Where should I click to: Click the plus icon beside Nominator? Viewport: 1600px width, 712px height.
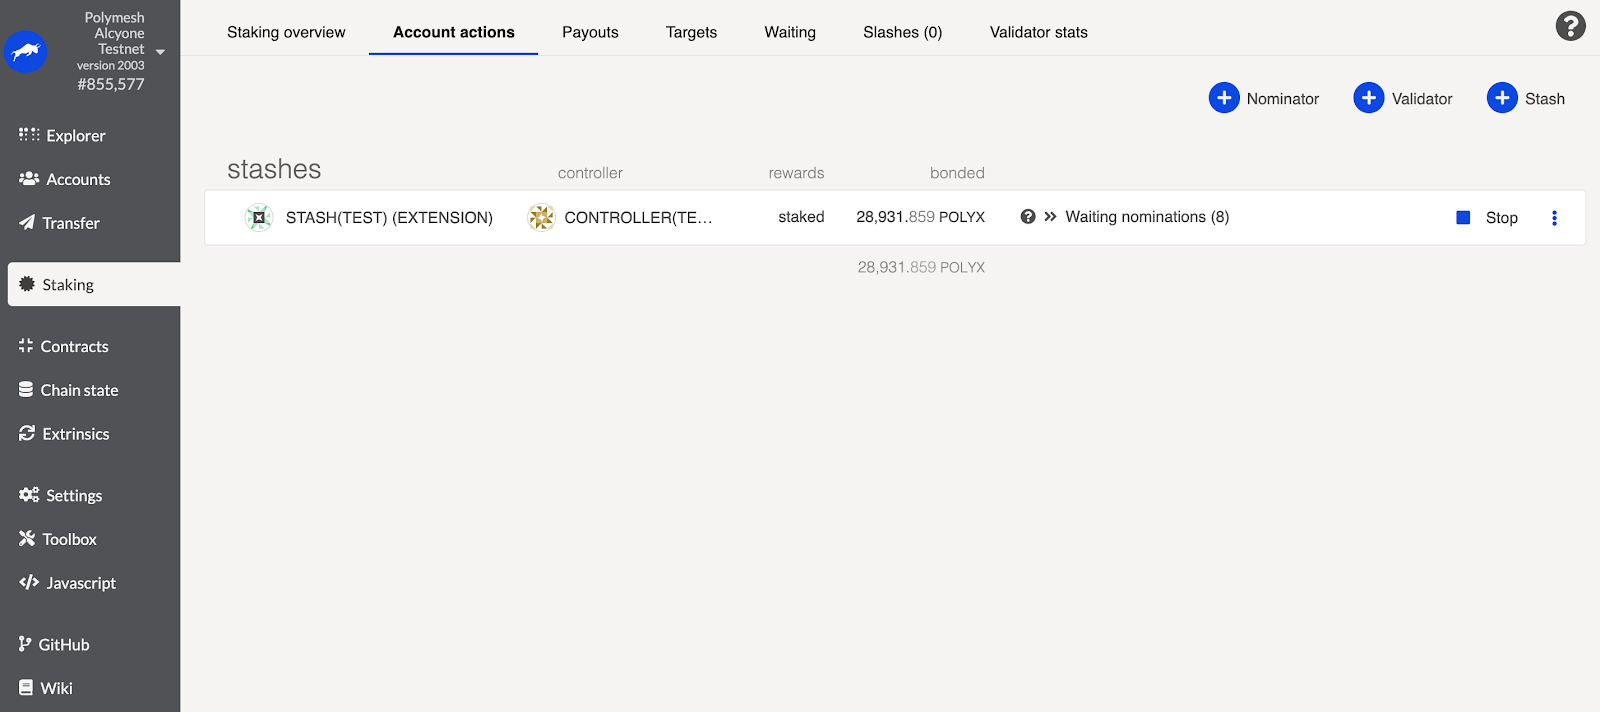point(1224,98)
